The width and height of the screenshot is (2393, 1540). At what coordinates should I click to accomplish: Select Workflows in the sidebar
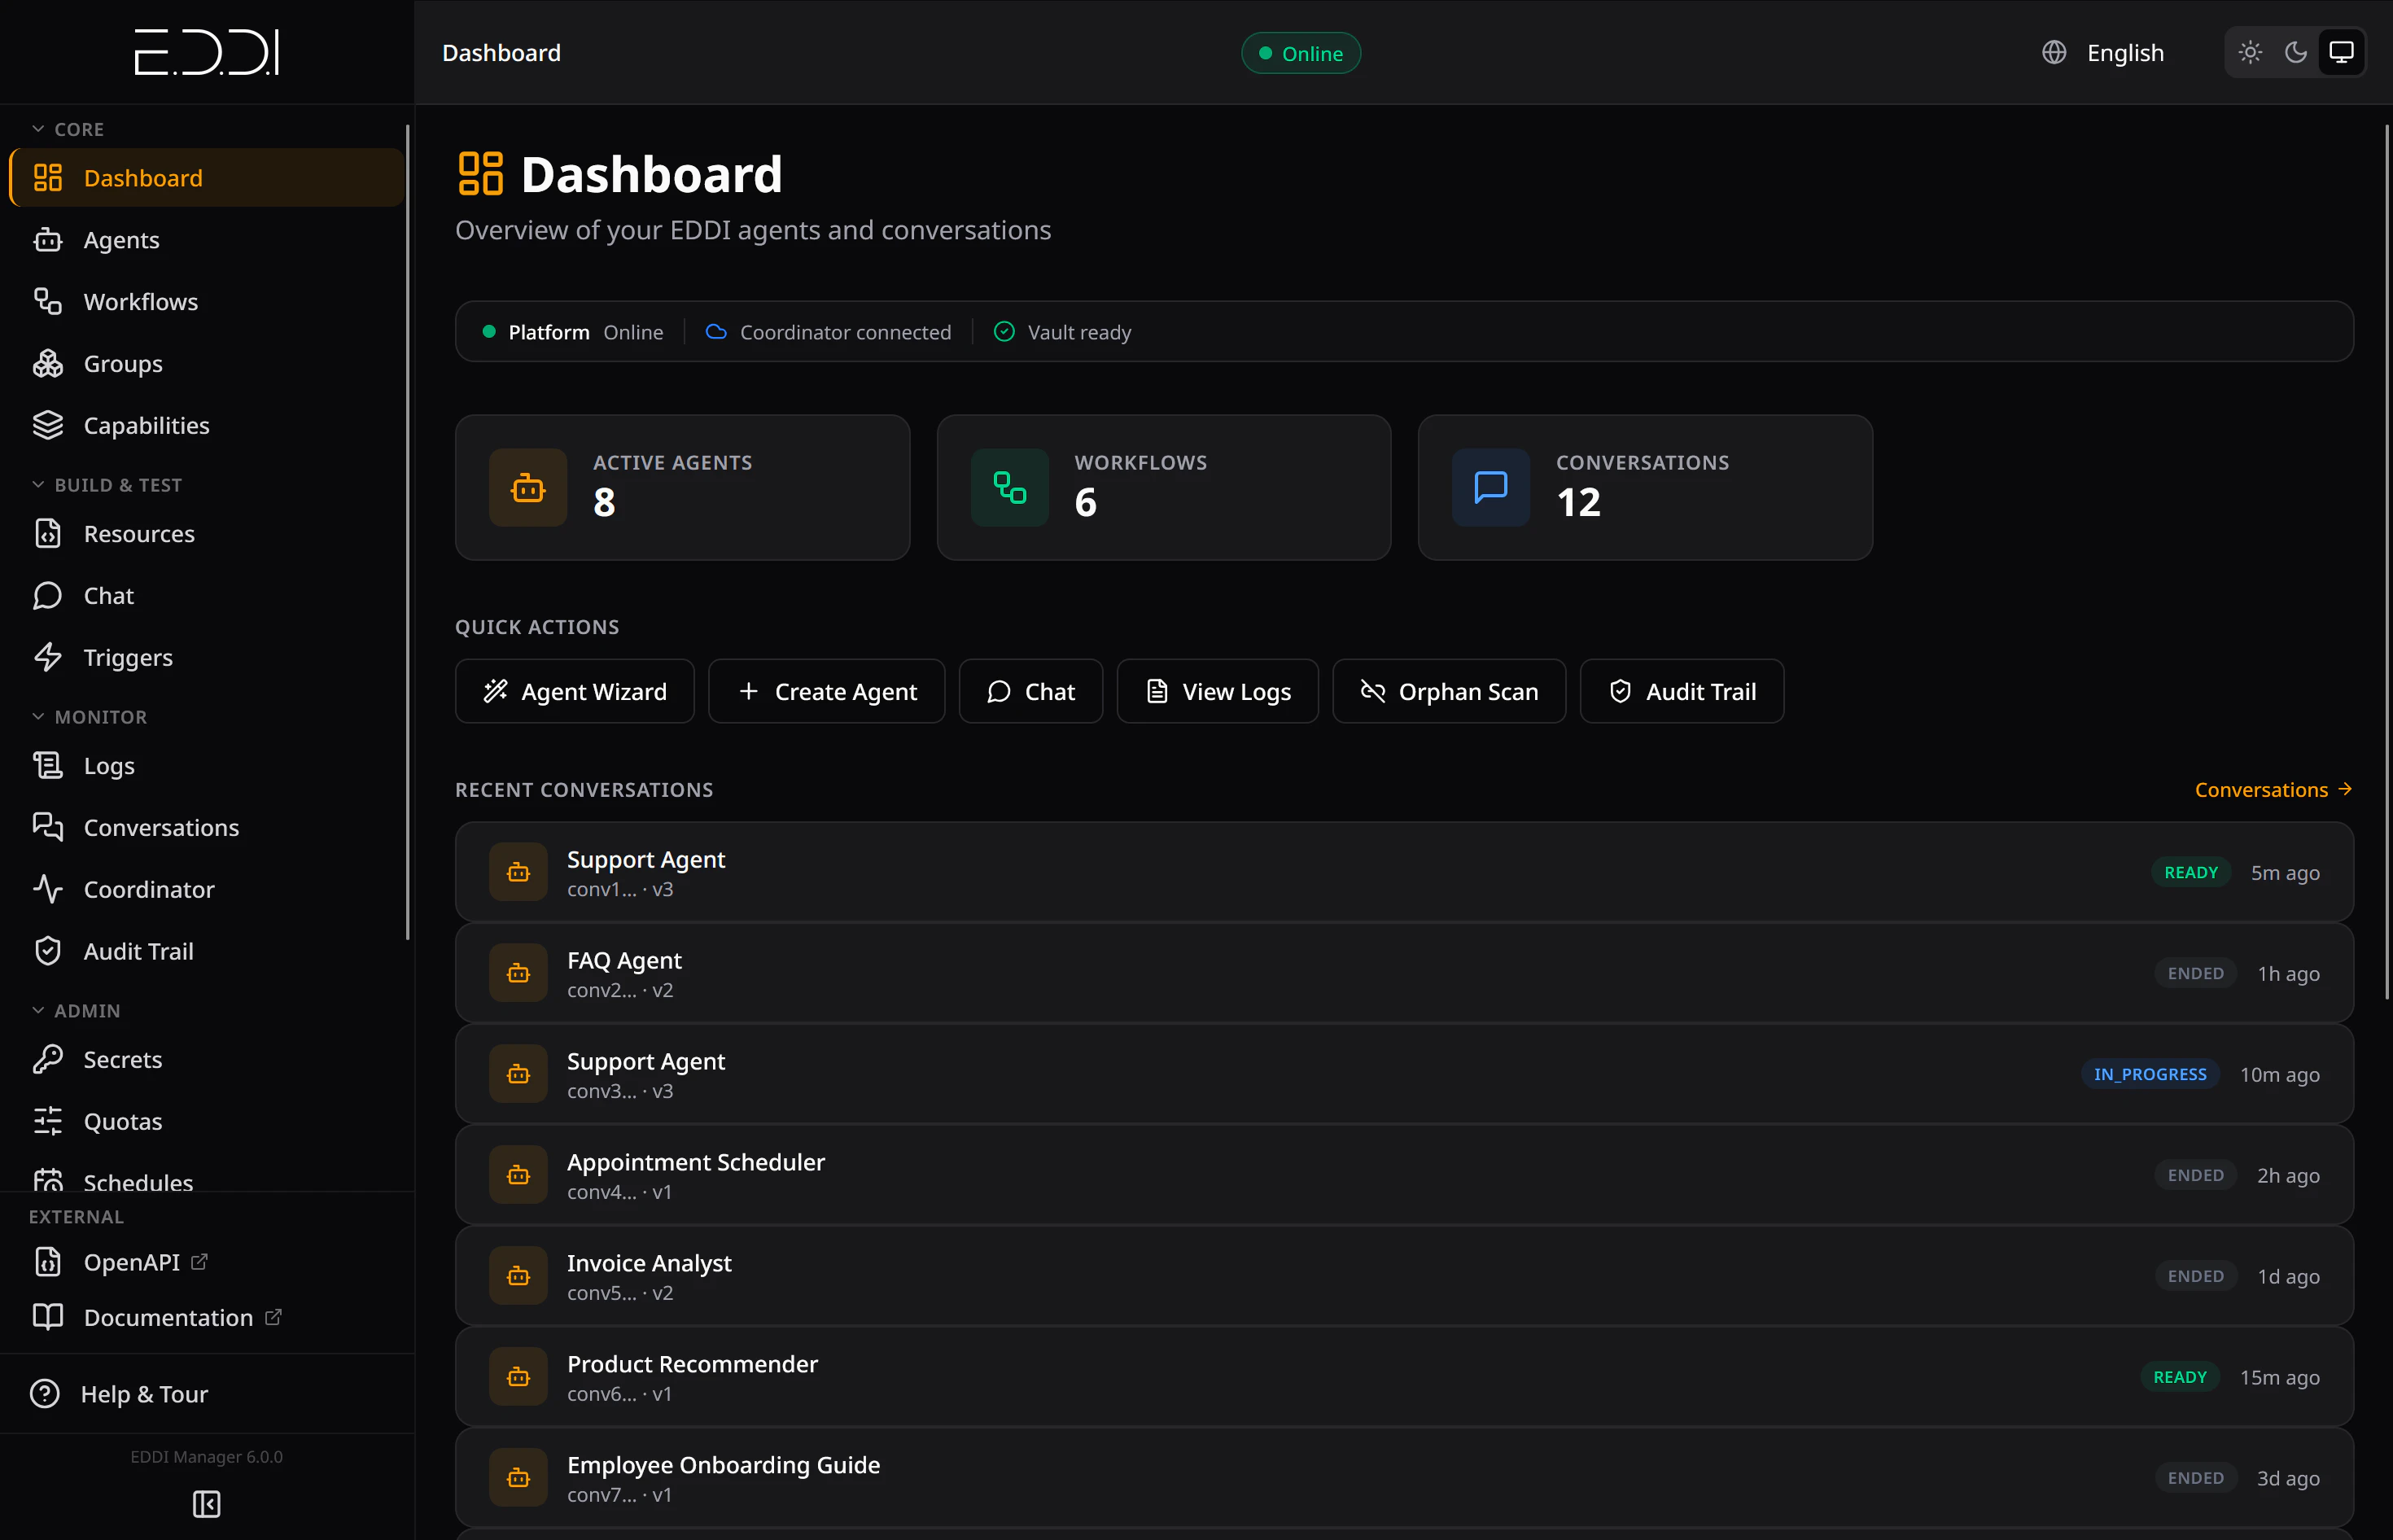[140, 301]
